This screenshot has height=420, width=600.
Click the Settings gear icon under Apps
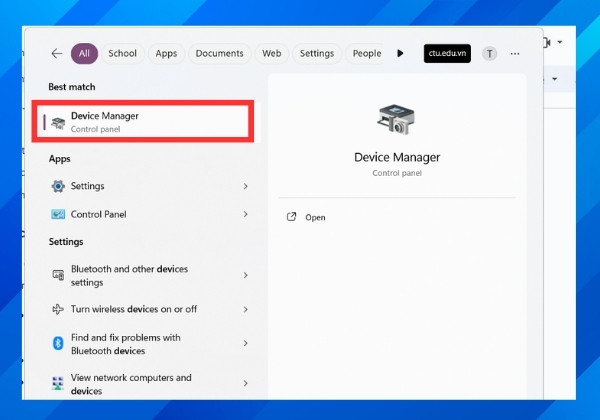click(58, 186)
